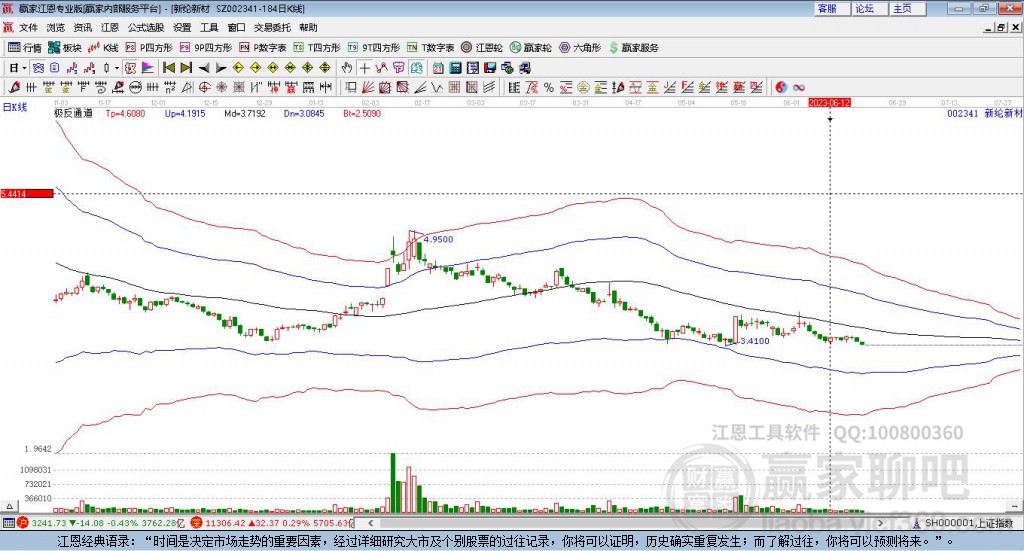
Task: Click the red-blue yin-yang icon
Action: click(782, 87)
